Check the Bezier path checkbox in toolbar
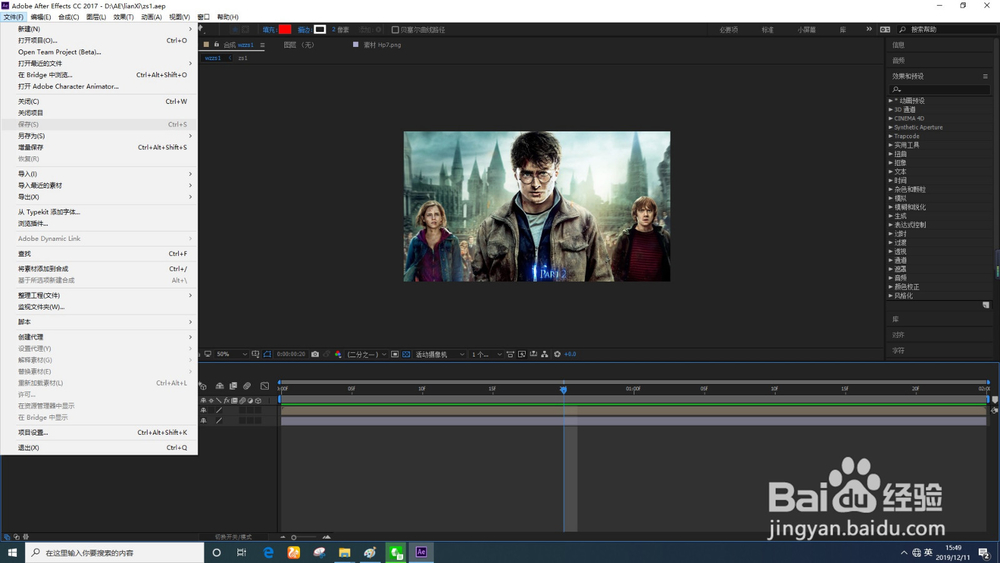Image resolution: width=1000 pixels, height=563 pixels. pyautogui.click(x=395, y=29)
